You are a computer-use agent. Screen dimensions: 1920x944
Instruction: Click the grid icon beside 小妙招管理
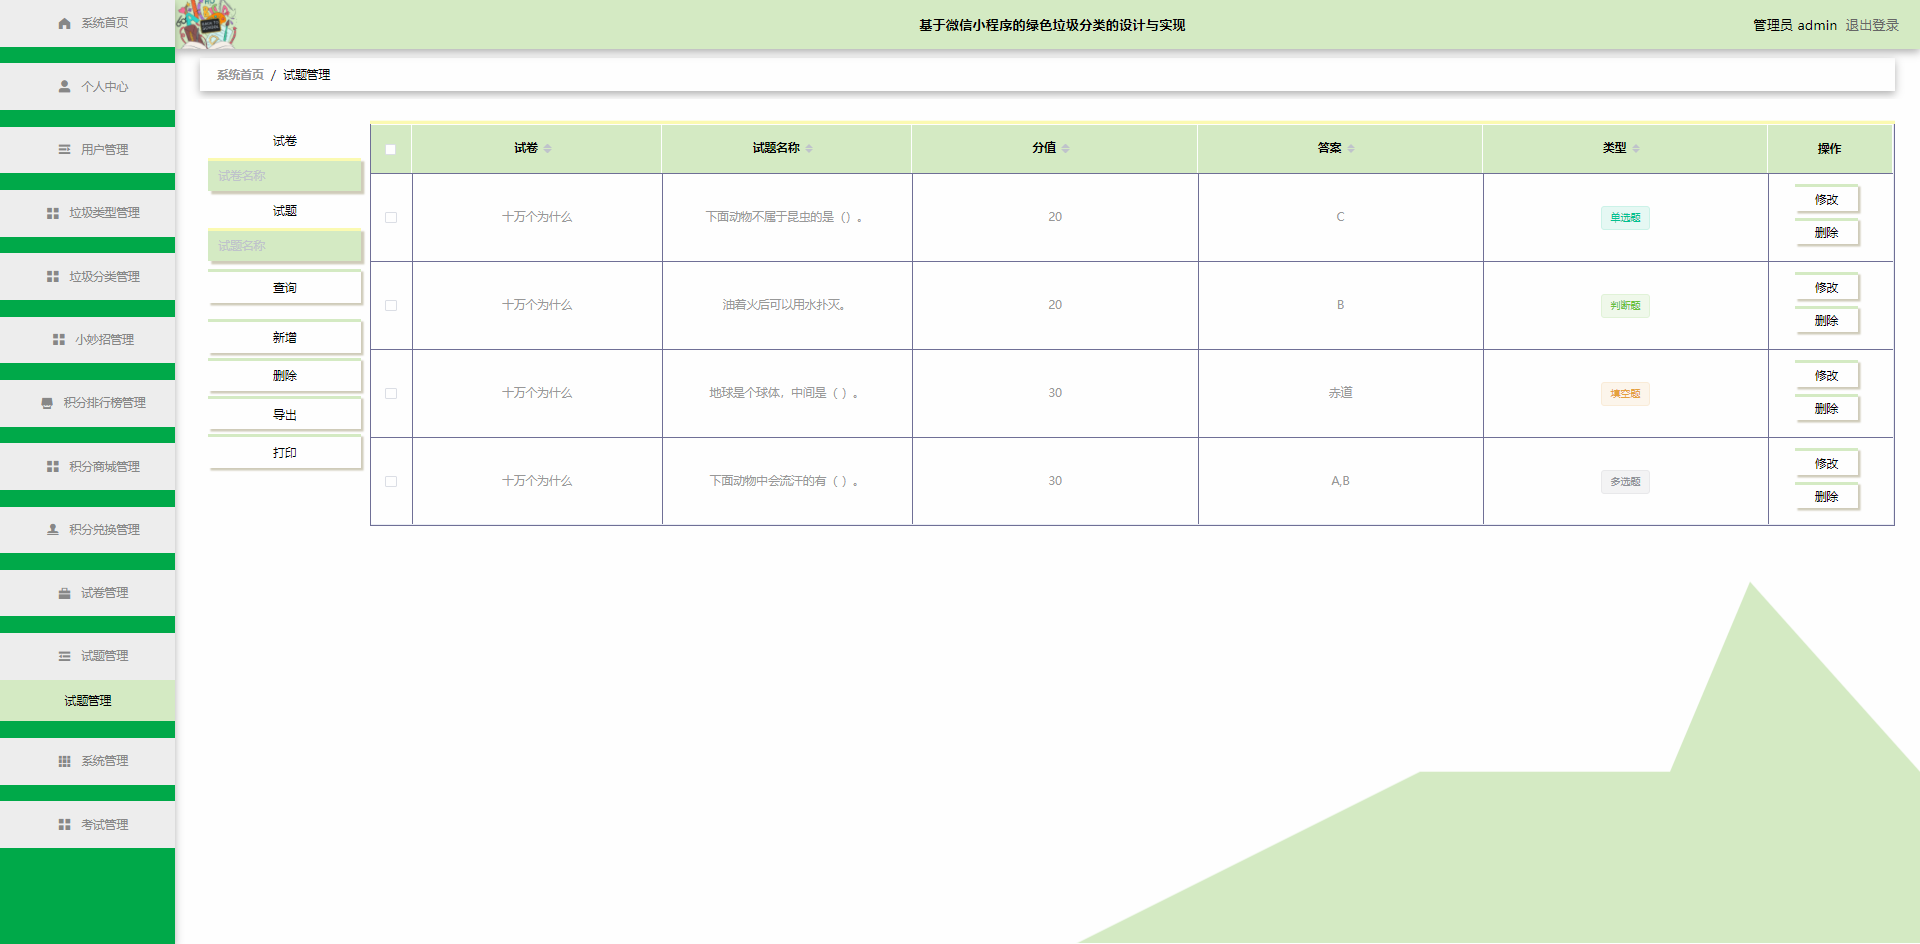point(59,340)
